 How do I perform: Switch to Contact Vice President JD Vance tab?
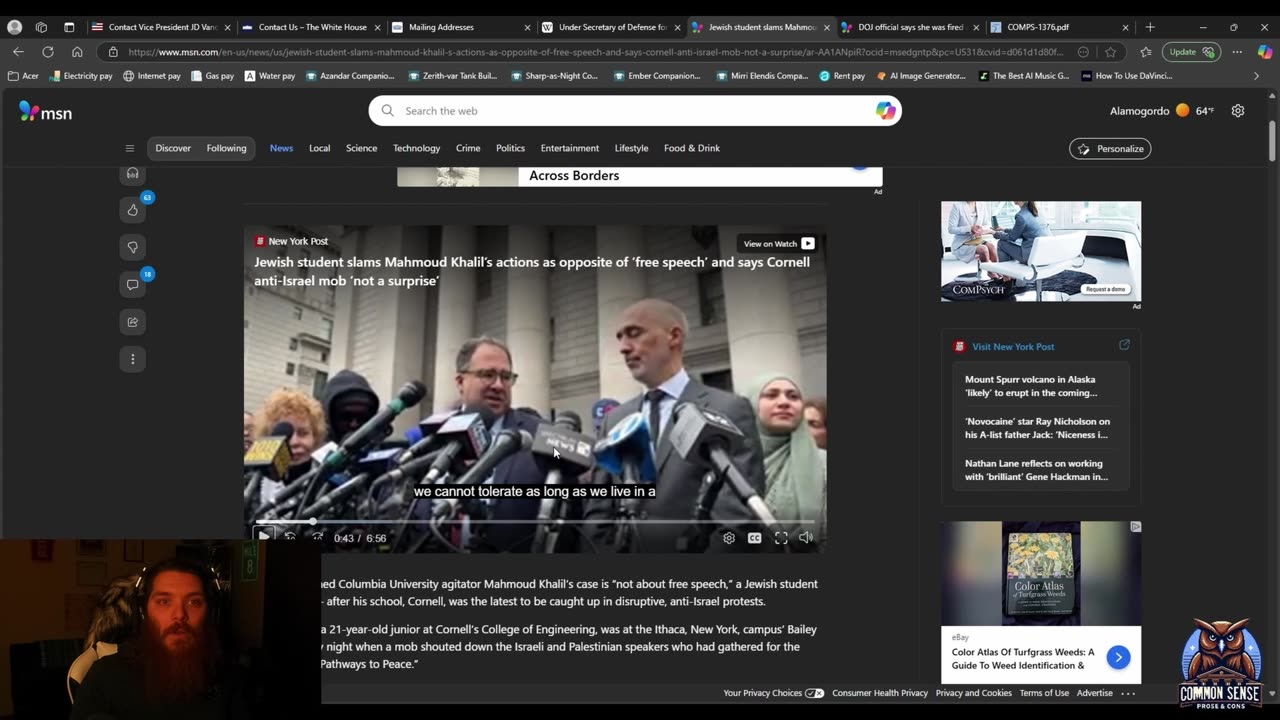(160, 27)
